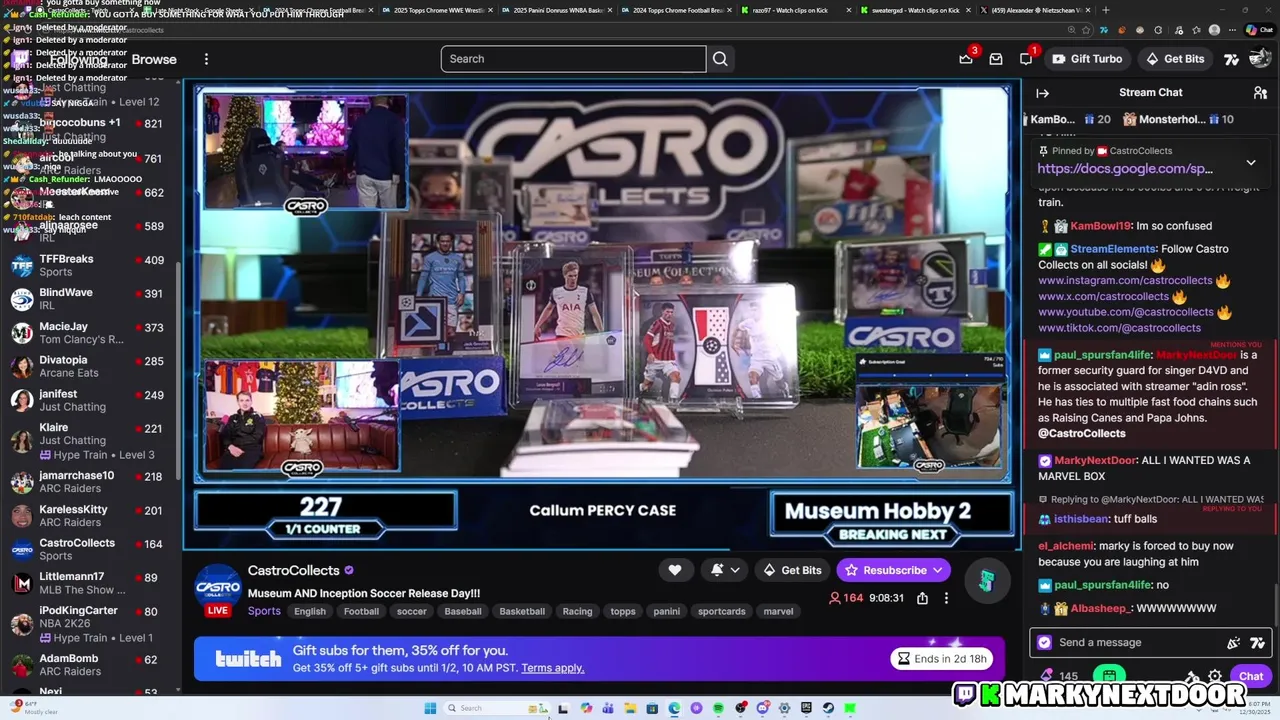
Task: Click the Baseball tag
Action: pyautogui.click(x=463, y=611)
